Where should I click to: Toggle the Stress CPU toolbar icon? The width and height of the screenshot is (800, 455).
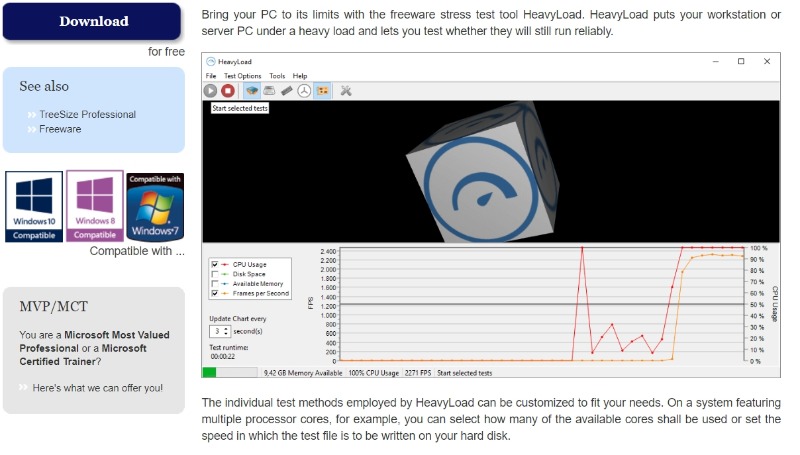pos(252,91)
